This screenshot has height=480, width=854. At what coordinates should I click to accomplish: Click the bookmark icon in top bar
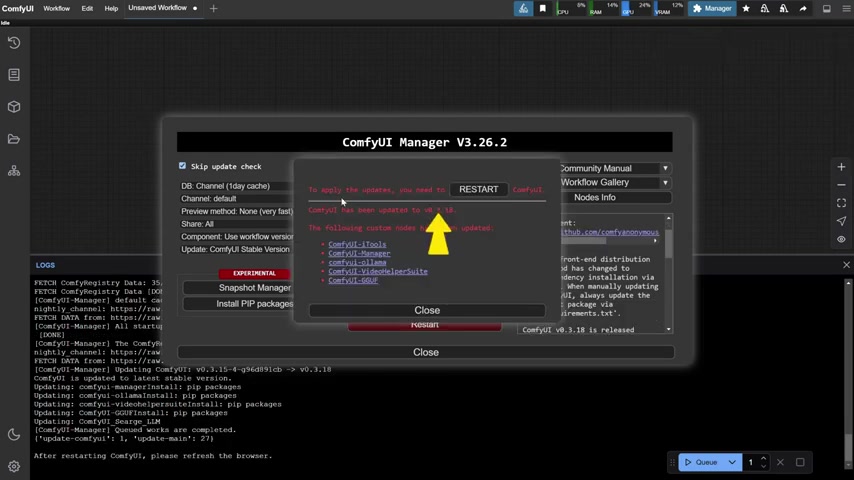coord(542,8)
